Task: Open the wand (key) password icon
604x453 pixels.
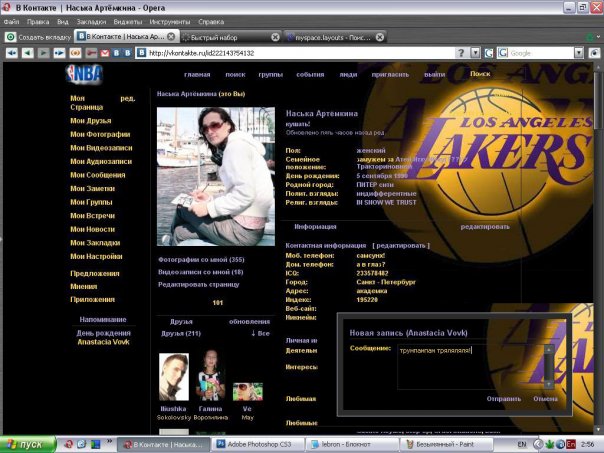Action: (x=91, y=53)
